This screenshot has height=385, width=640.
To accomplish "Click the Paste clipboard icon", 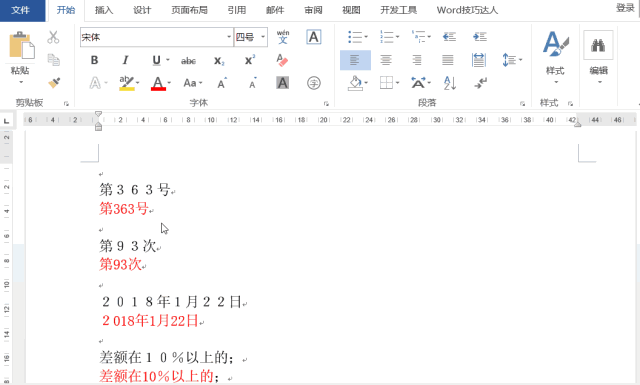I will pyautogui.click(x=22, y=45).
